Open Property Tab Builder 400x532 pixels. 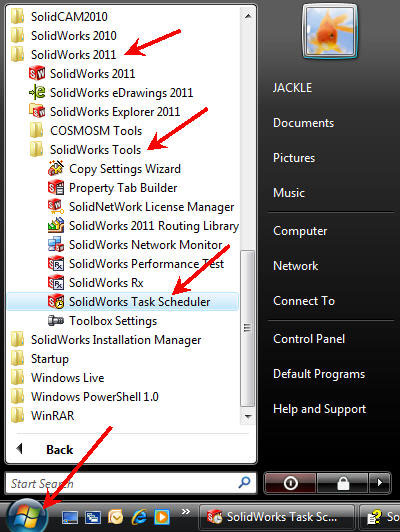point(113,188)
